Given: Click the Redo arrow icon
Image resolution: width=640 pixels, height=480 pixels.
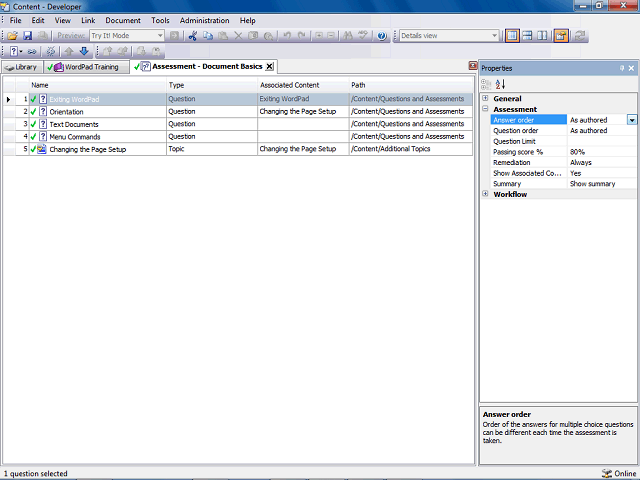Looking at the screenshot, I should point(302,36).
